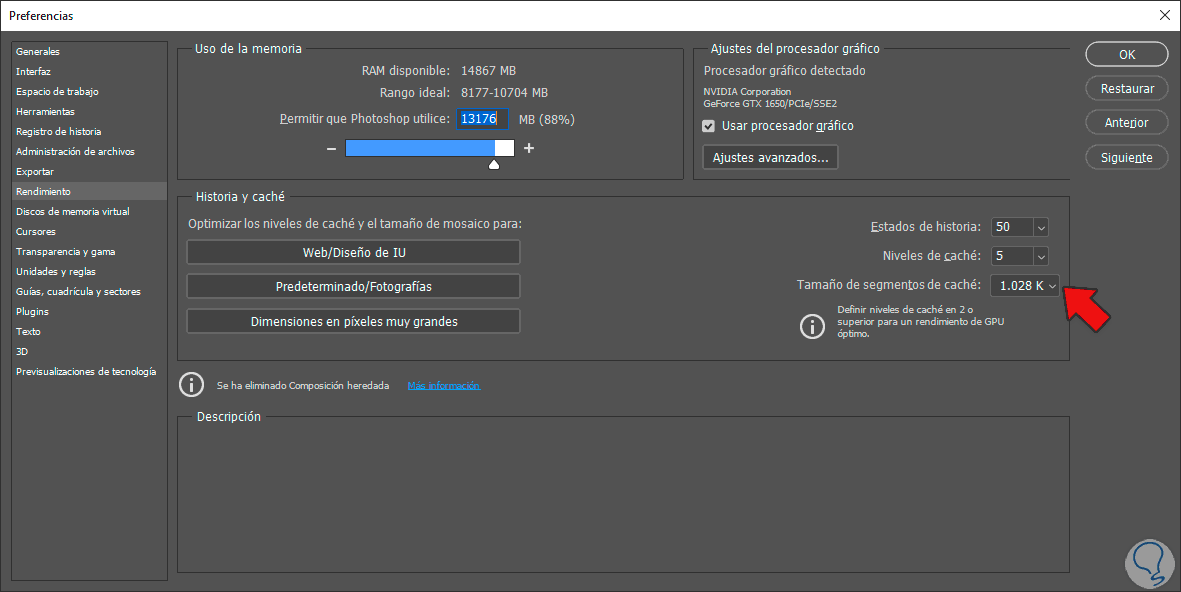
Task: Click the minus icon to decrease memory
Action: (331, 148)
